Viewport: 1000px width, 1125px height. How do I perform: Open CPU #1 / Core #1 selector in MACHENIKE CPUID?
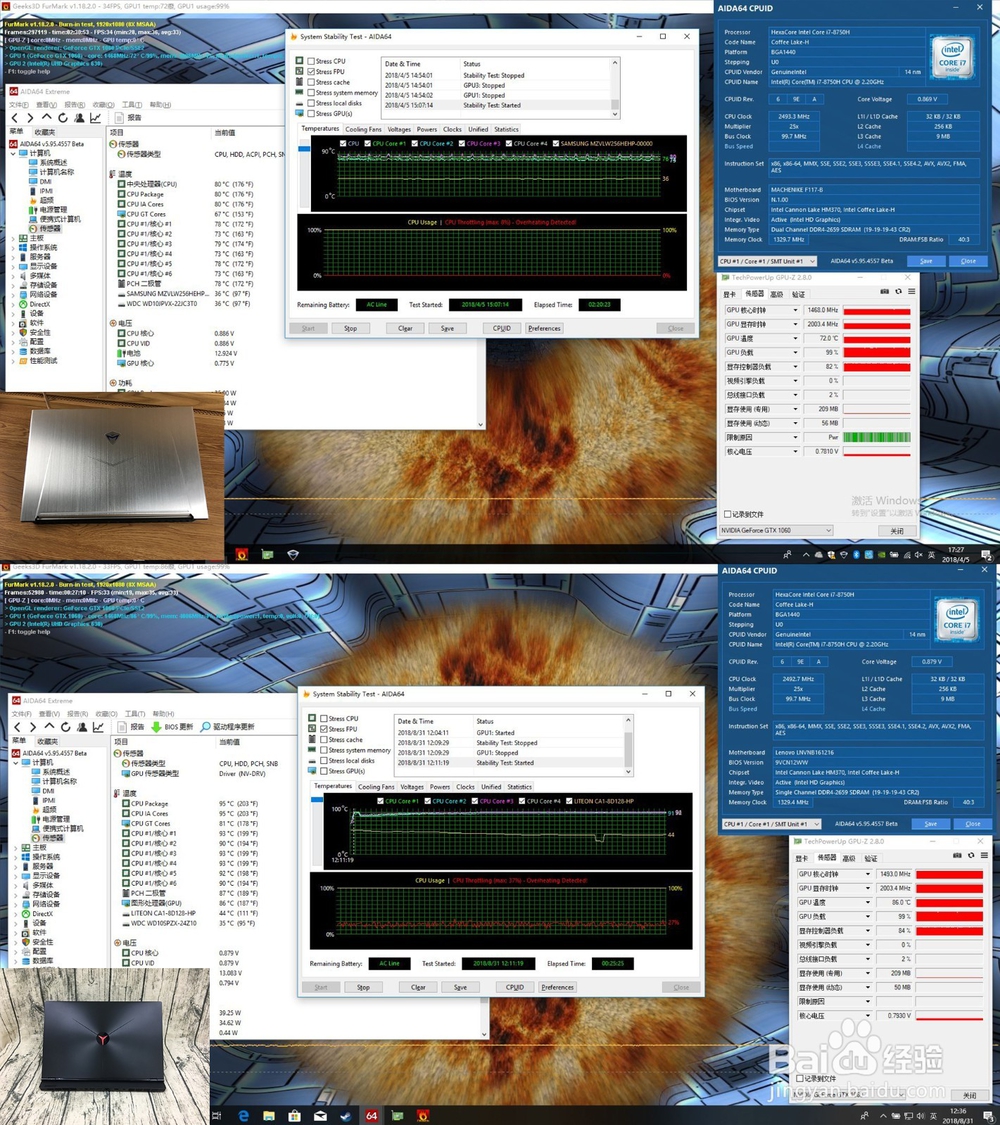[x=768, y=261]
